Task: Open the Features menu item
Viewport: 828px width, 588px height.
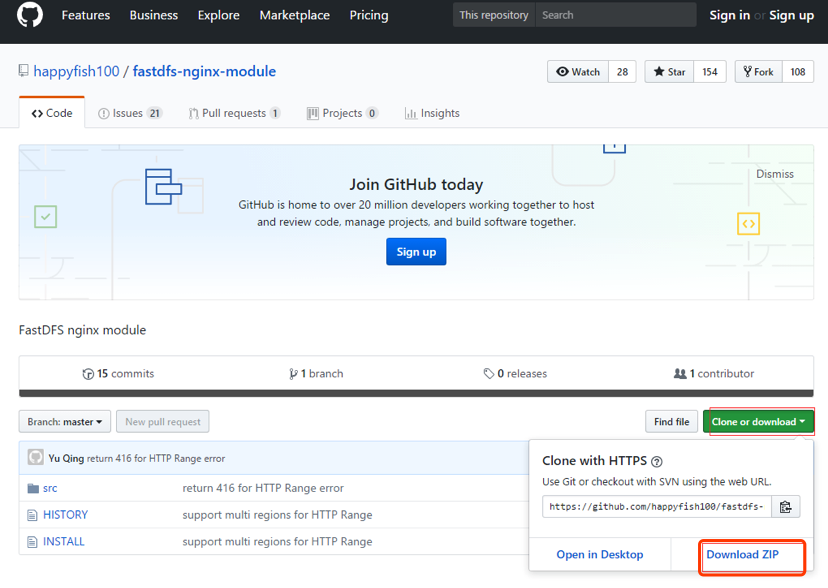Action: point(86,15)
